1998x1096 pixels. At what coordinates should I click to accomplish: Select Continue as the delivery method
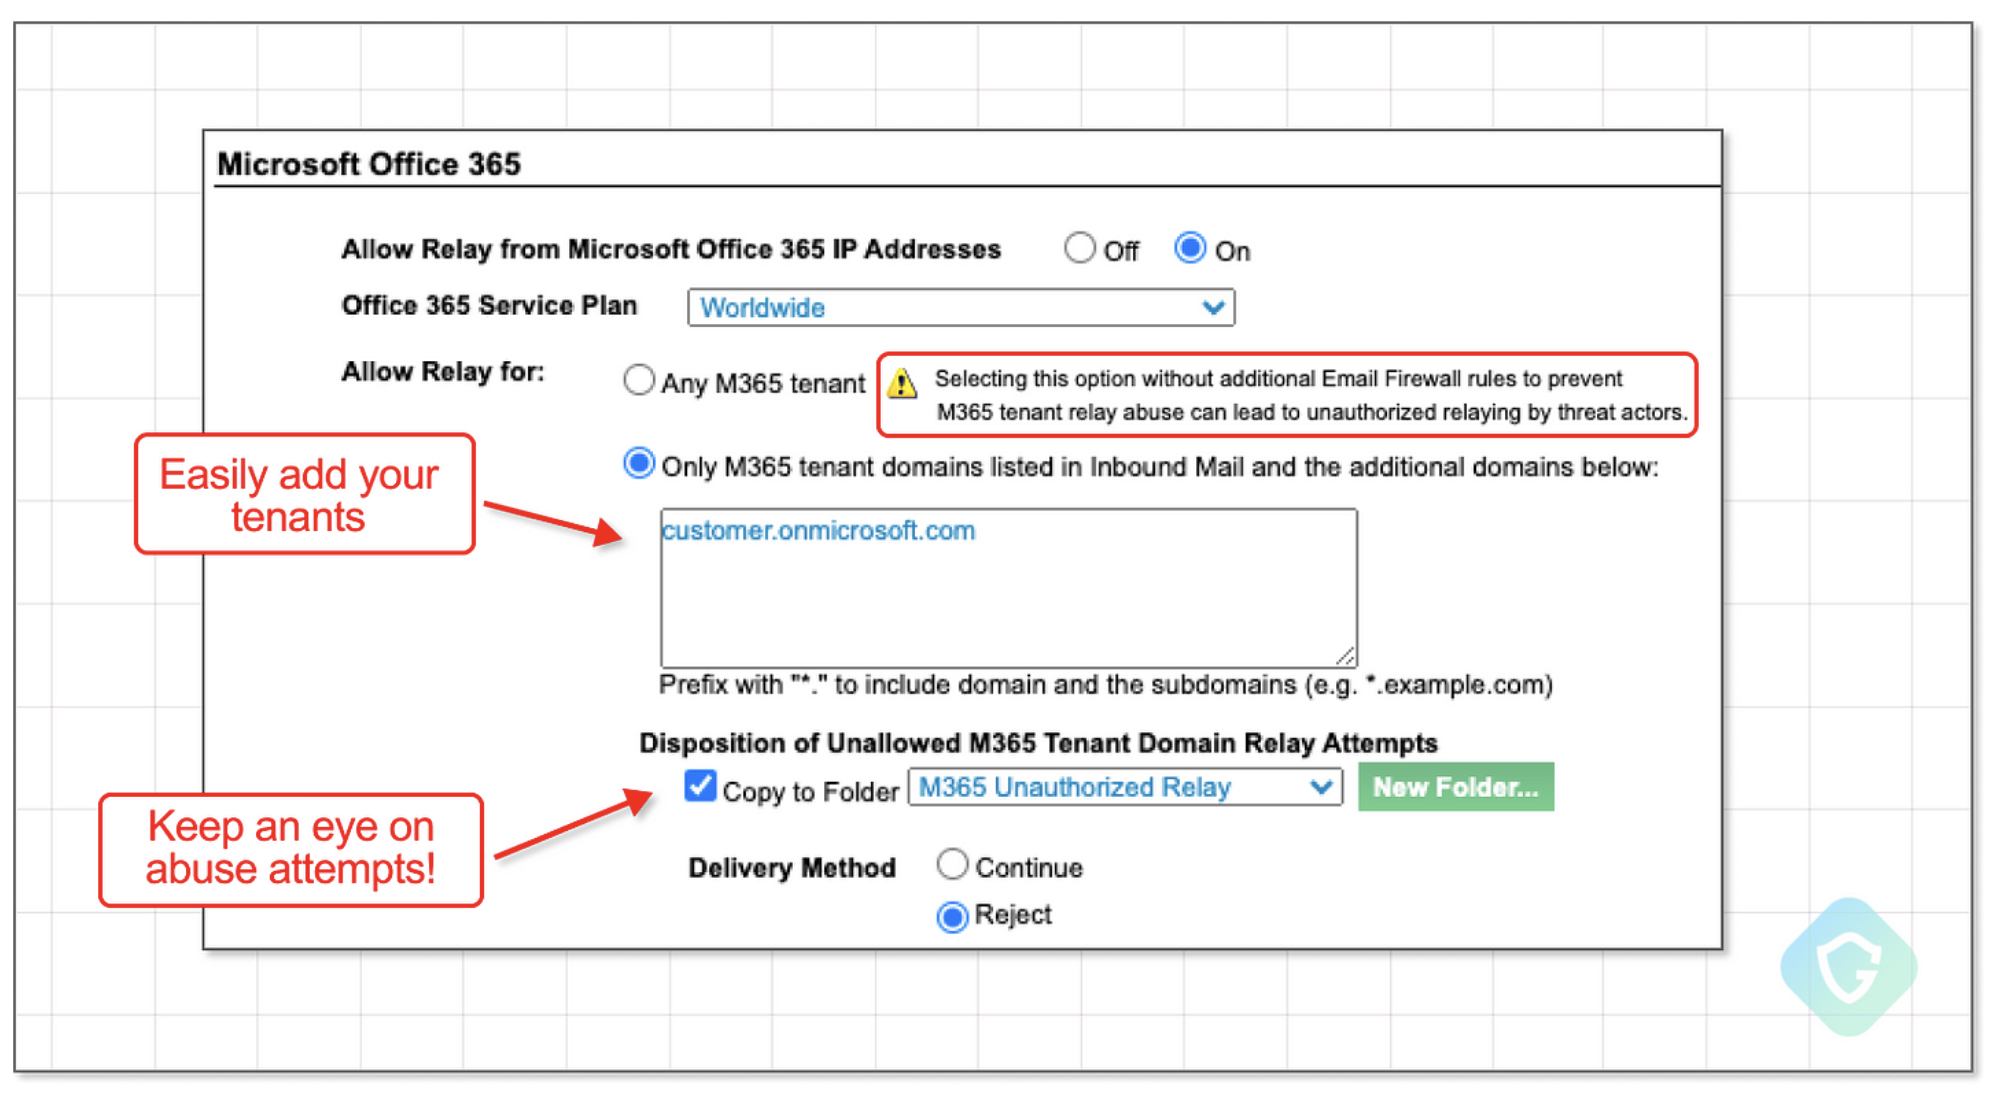click(x=953, y=864)
